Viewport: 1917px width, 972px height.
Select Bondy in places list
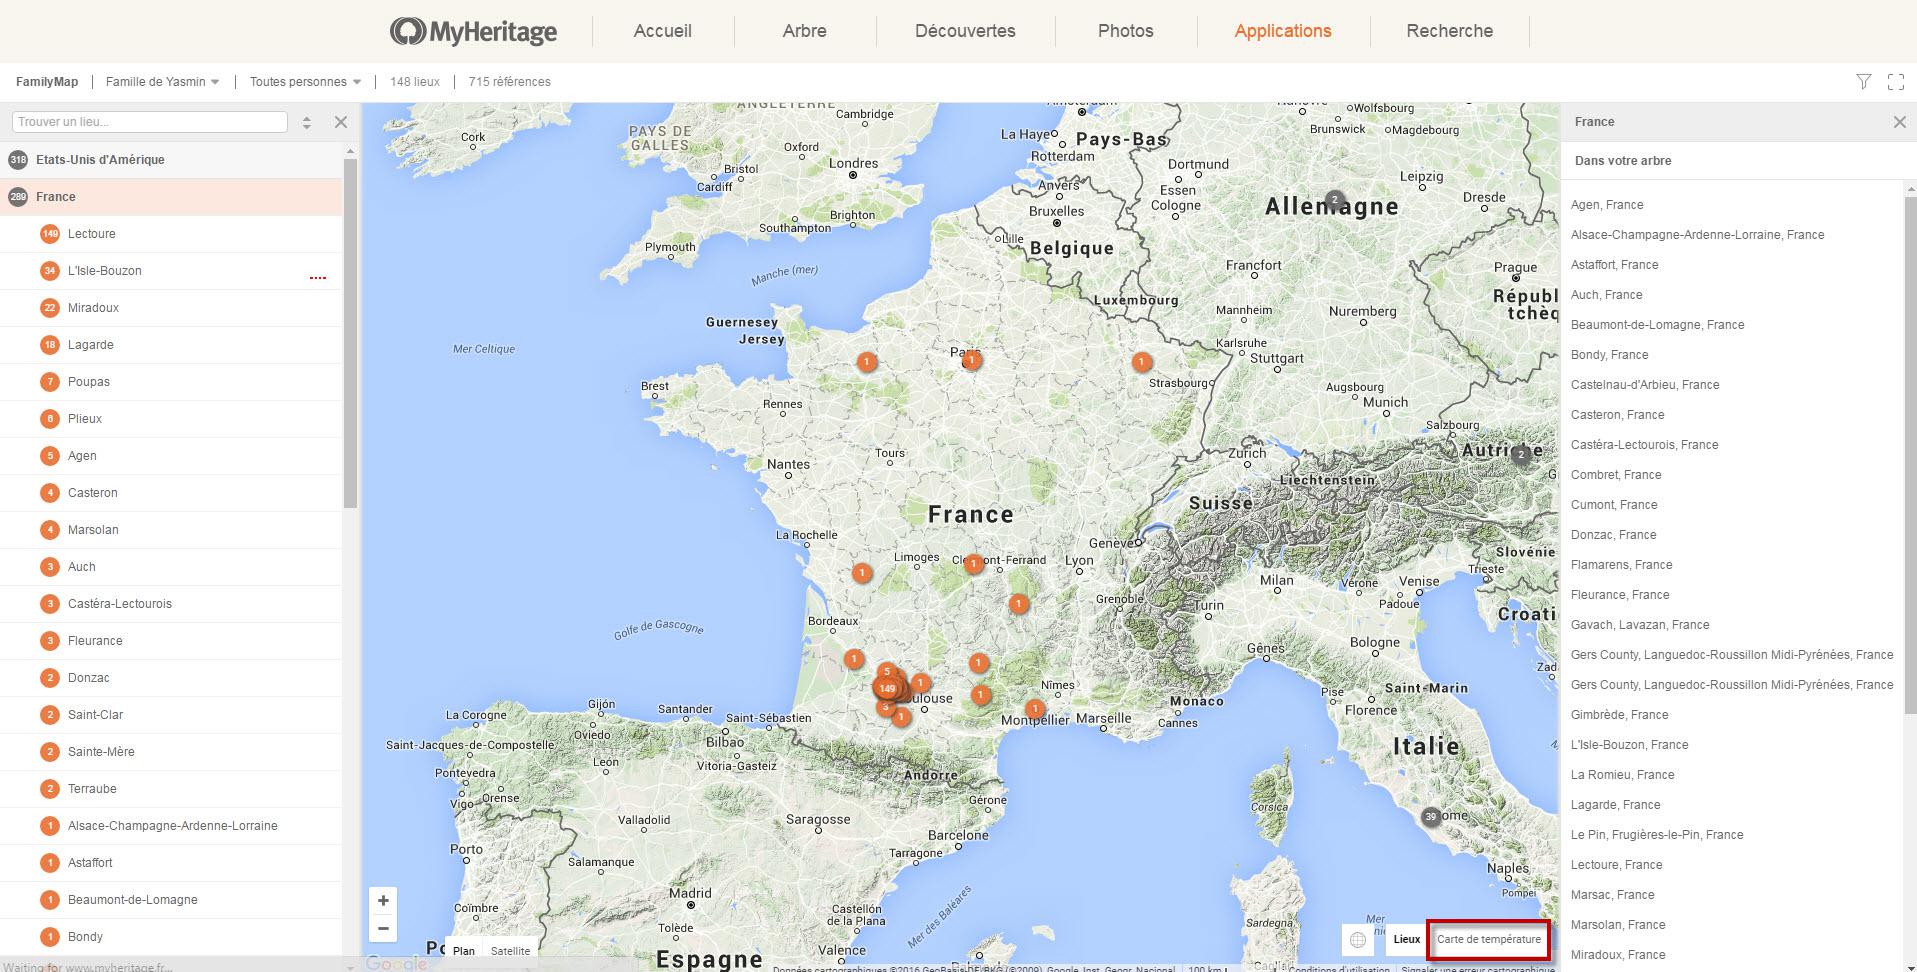(171, 937)
